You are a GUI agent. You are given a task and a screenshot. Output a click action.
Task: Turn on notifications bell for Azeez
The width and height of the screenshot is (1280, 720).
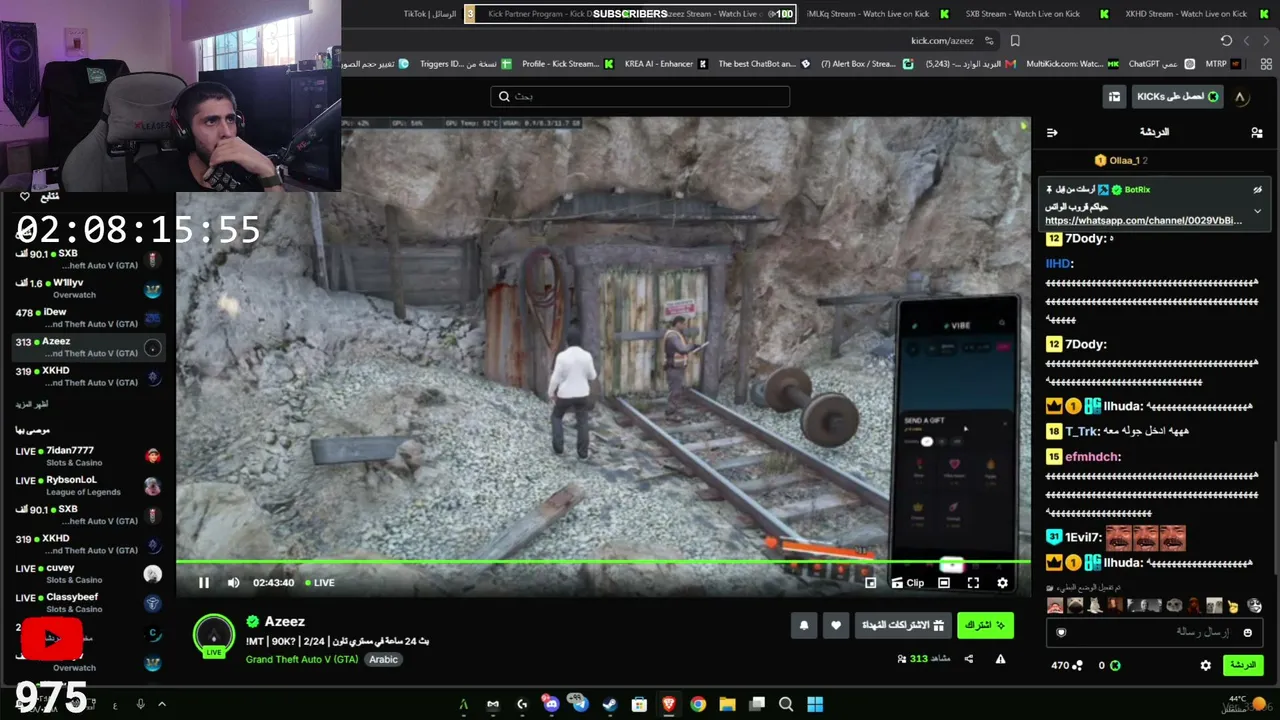click(x=804, y=625)
